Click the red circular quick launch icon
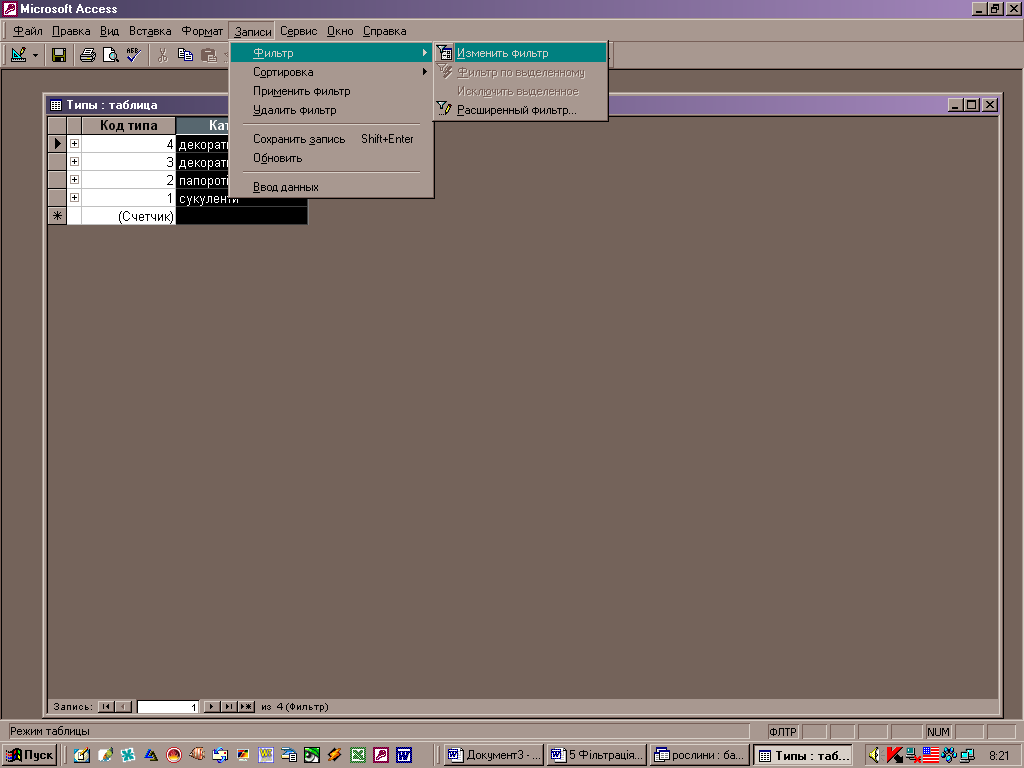The height and width of the screenshot is (768, 1024). pyautogui.click(x=174, y=756)
